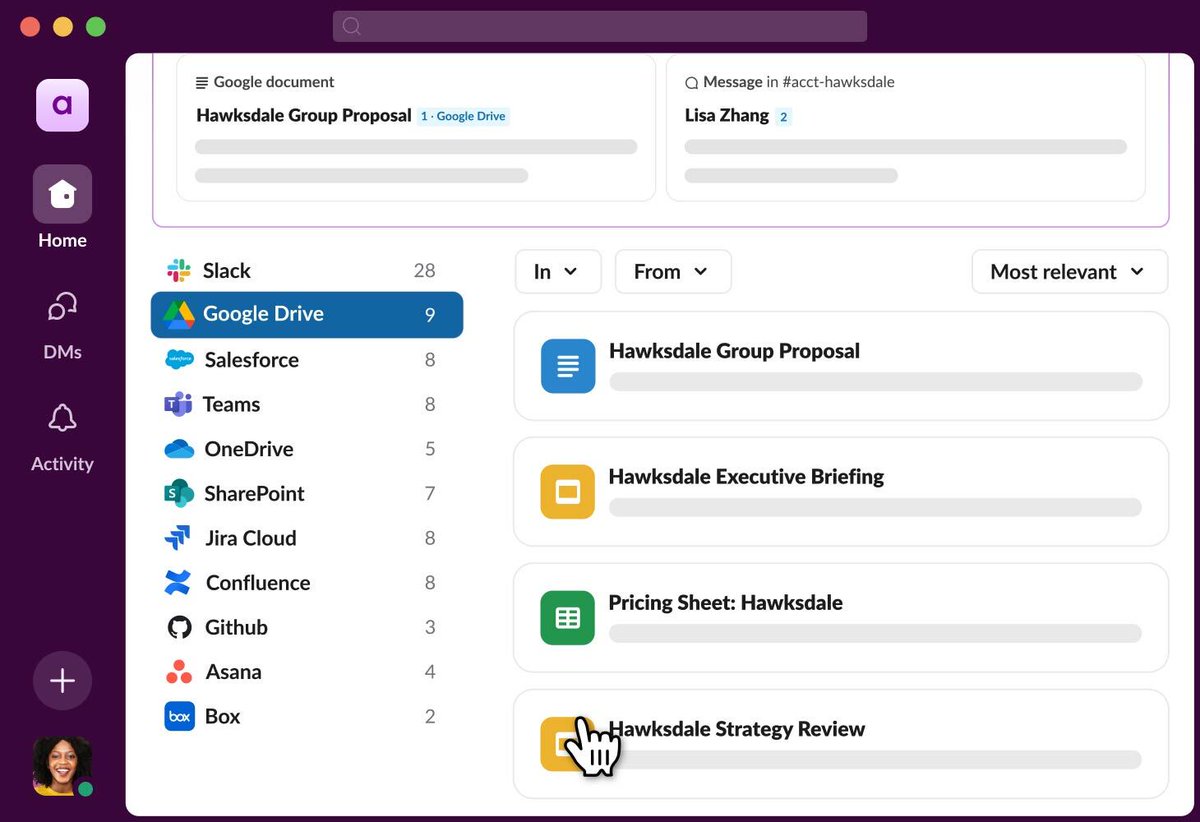Open the workspace switcher "a" icon
The image size is (1200, 822).
click(x=62, y=105)
